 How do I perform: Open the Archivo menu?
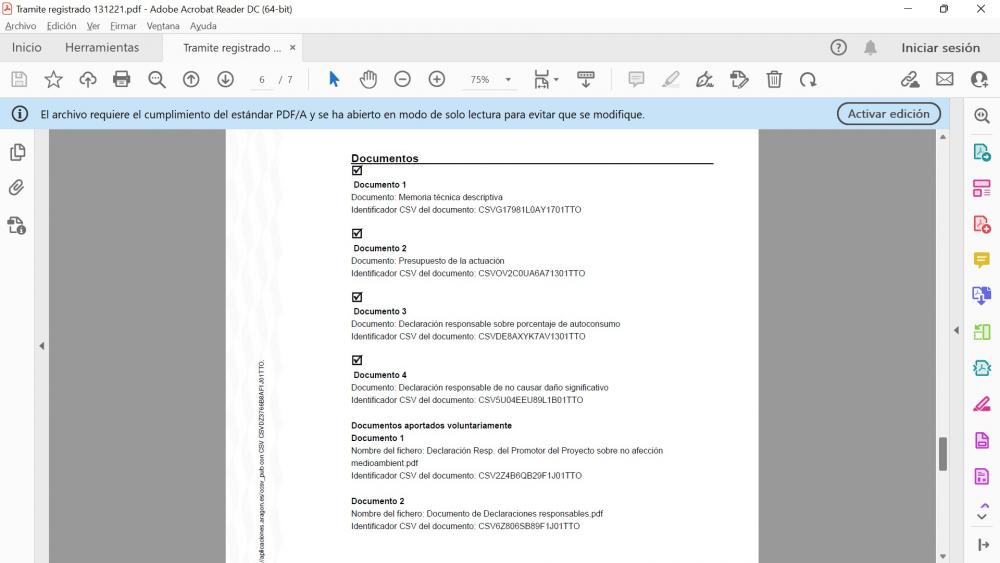20,26
